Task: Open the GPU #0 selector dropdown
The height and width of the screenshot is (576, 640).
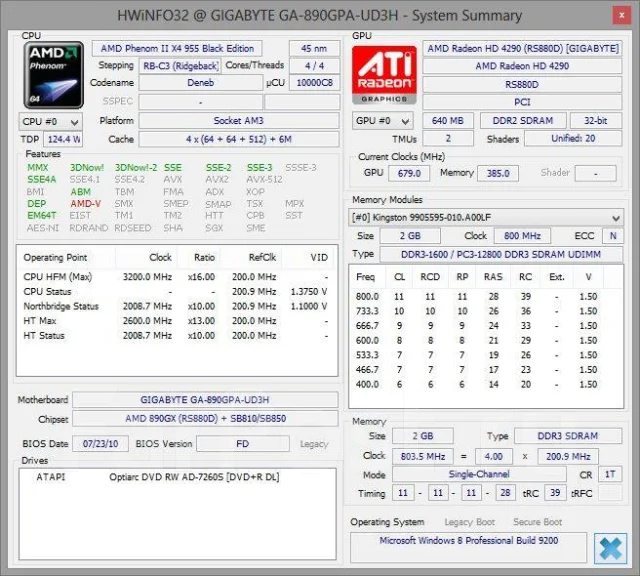Action: pyautogui.click(x=382, y=121)
